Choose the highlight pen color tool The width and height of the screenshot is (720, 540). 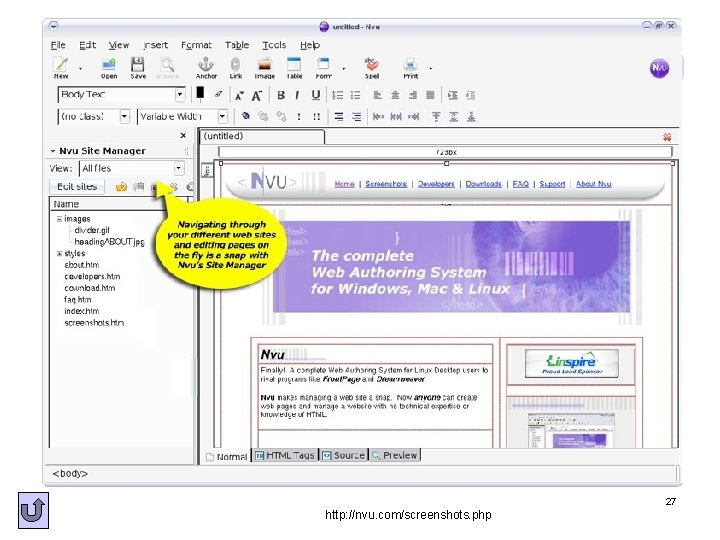(218, 95)
